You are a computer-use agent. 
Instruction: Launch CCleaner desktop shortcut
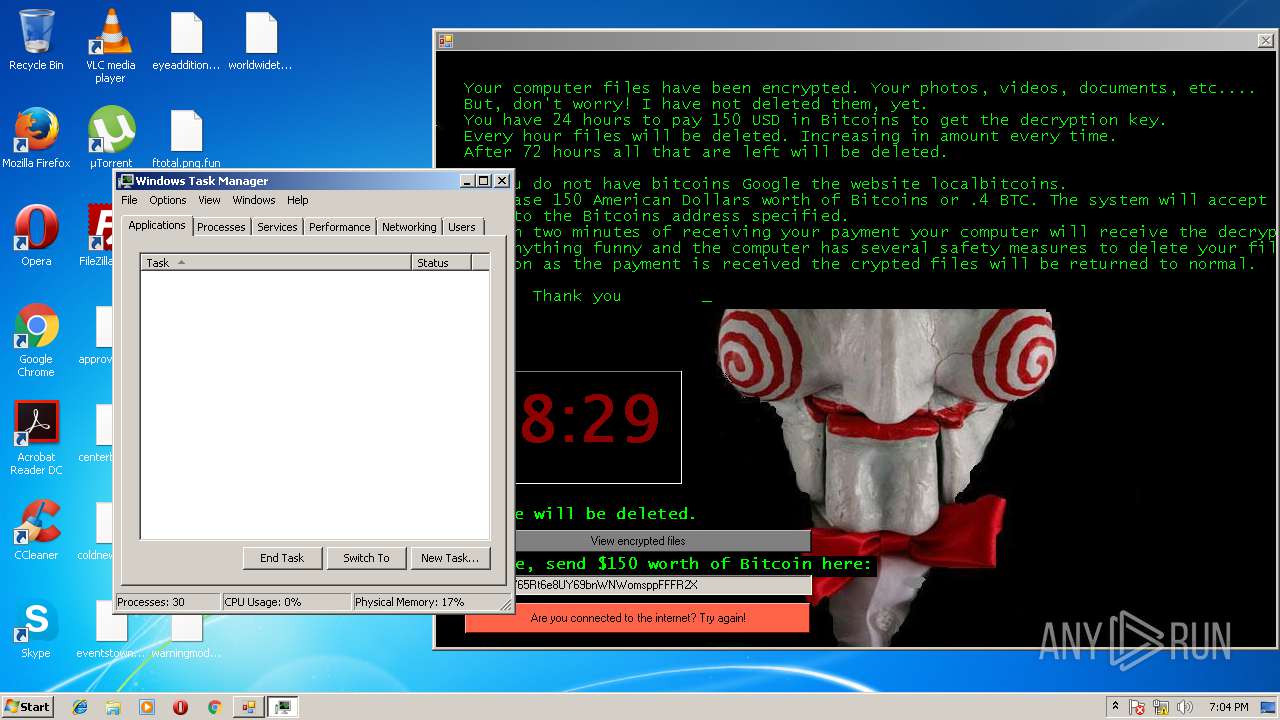tap(36, 530)
